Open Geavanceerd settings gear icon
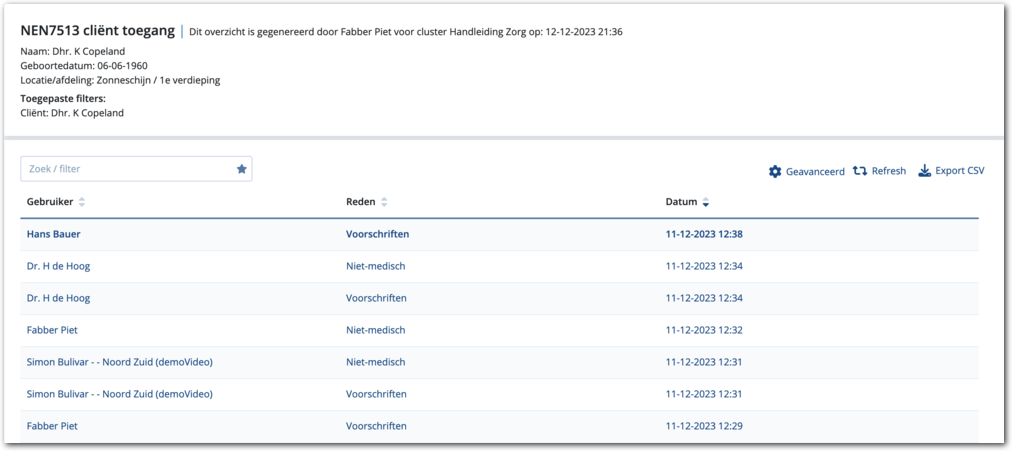This screenshot has width=1012, height=451. (x=775, y=172)
